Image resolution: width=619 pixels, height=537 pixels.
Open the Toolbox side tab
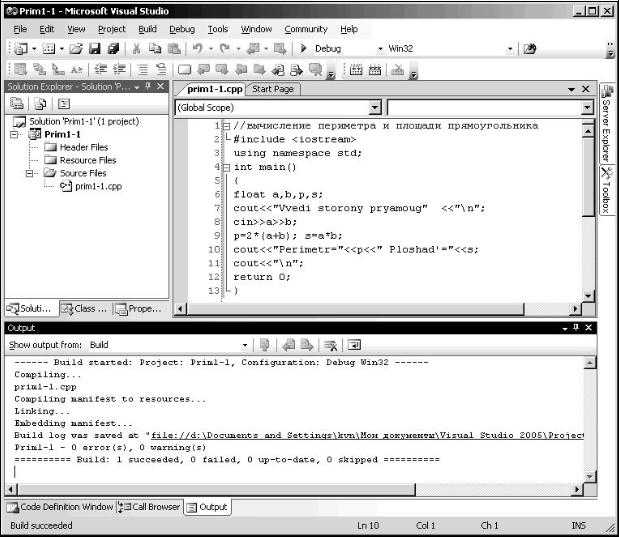pyautogui.click(x=607, y=190)
